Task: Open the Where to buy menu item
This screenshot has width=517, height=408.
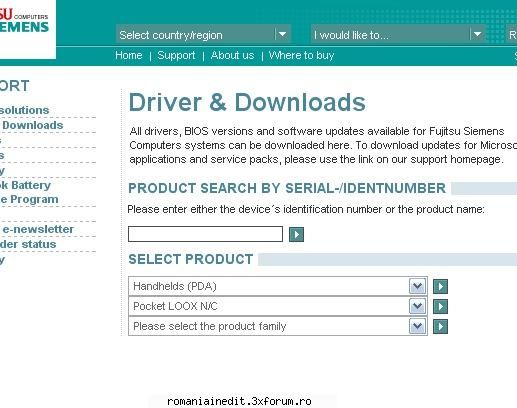Action: tap(301, 55)
